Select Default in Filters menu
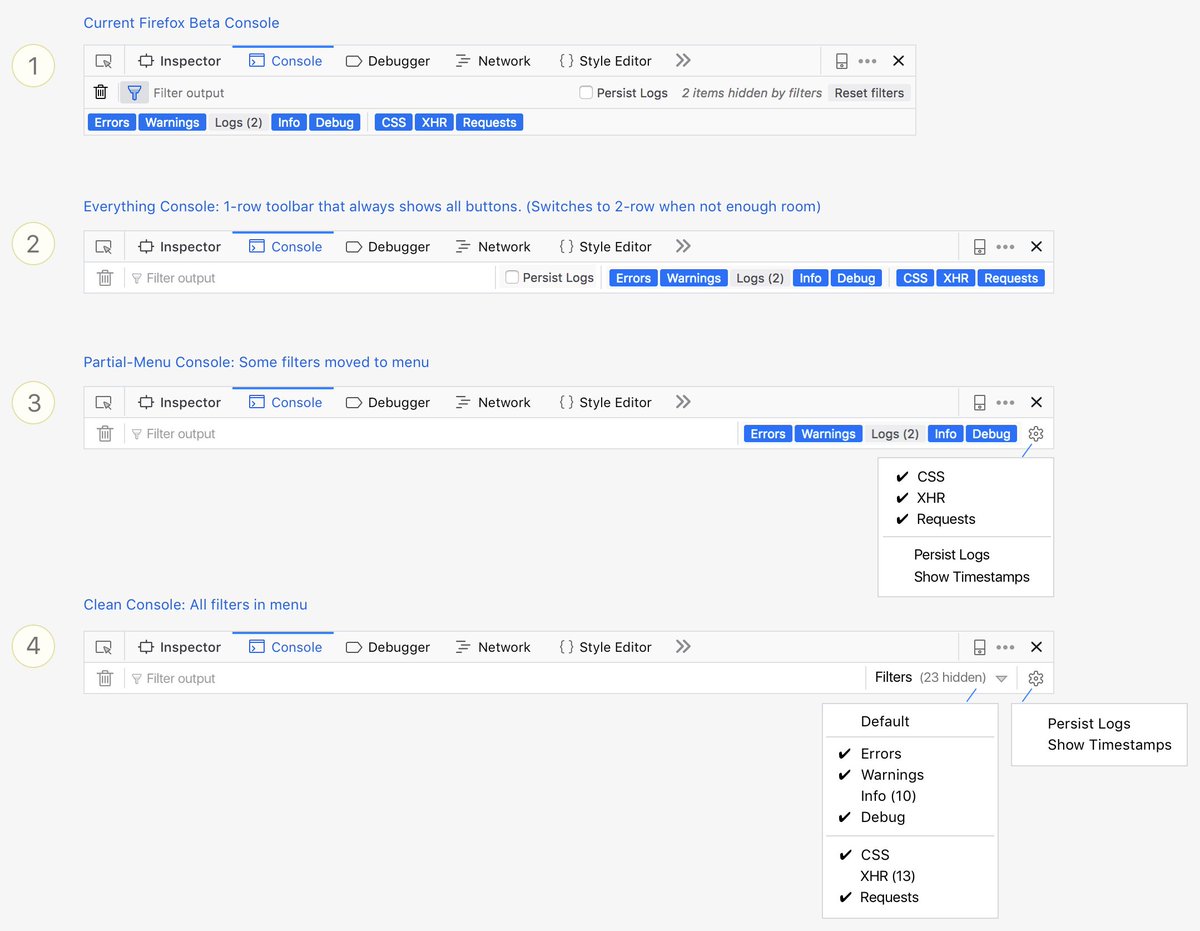1200x931 pixels. click(x=885, y=722)
